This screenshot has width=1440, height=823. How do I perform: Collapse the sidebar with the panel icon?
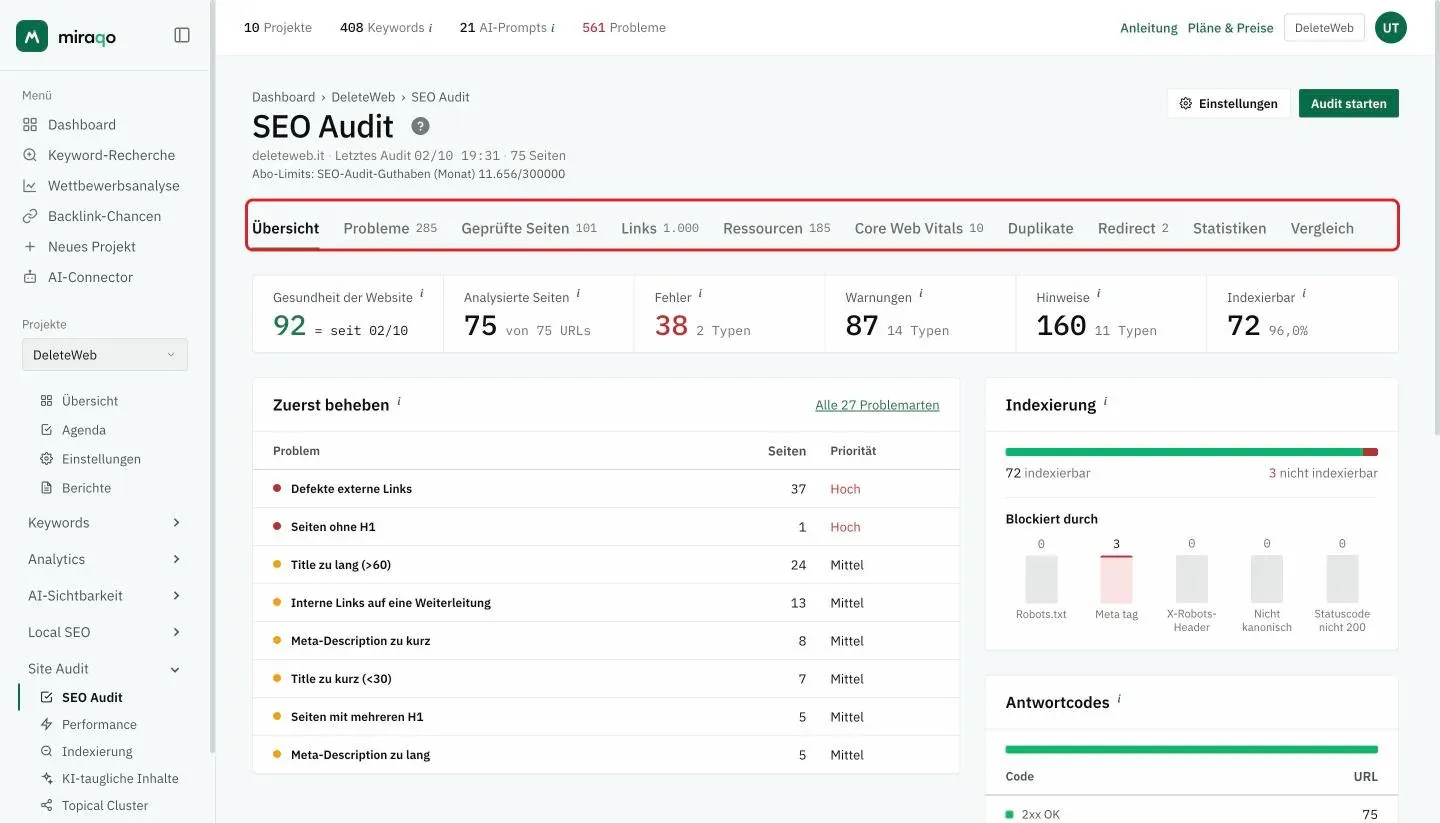[182, 36]
